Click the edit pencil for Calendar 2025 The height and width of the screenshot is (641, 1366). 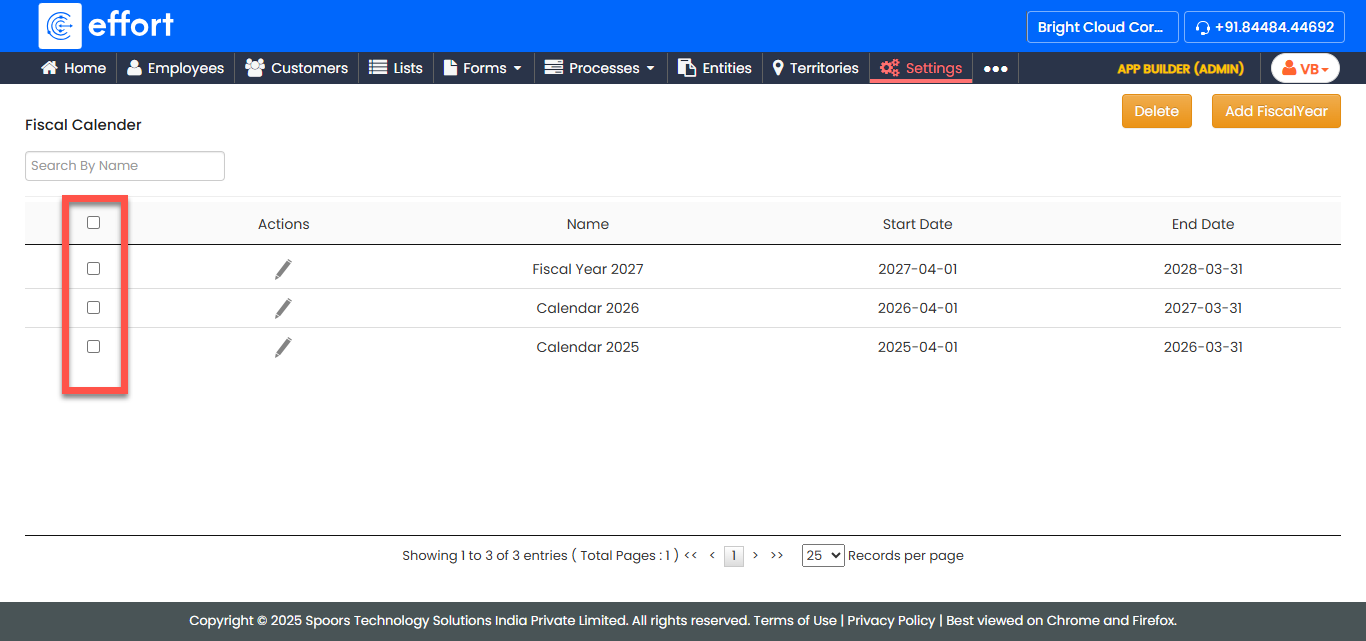283,347
